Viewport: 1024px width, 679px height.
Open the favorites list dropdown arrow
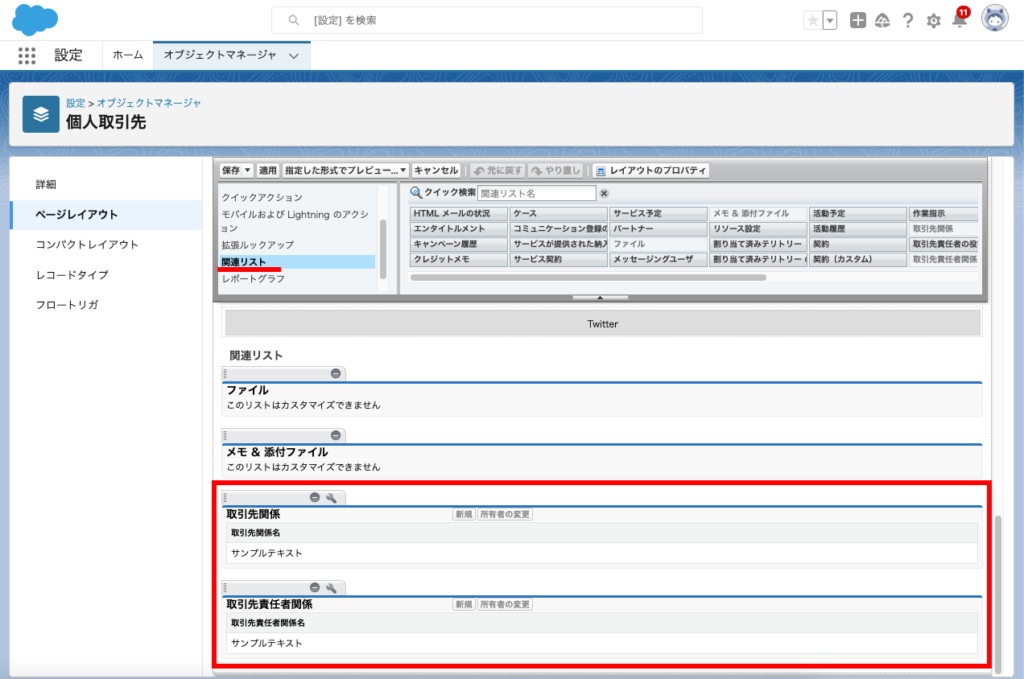(830, 20)
